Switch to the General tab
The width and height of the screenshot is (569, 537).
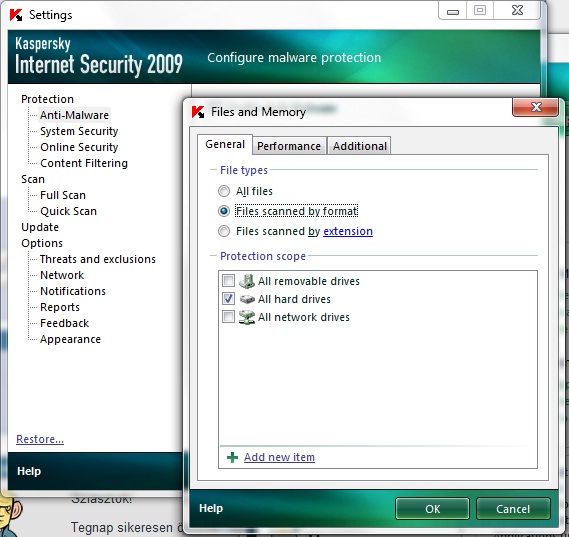[x=225, y=144]
